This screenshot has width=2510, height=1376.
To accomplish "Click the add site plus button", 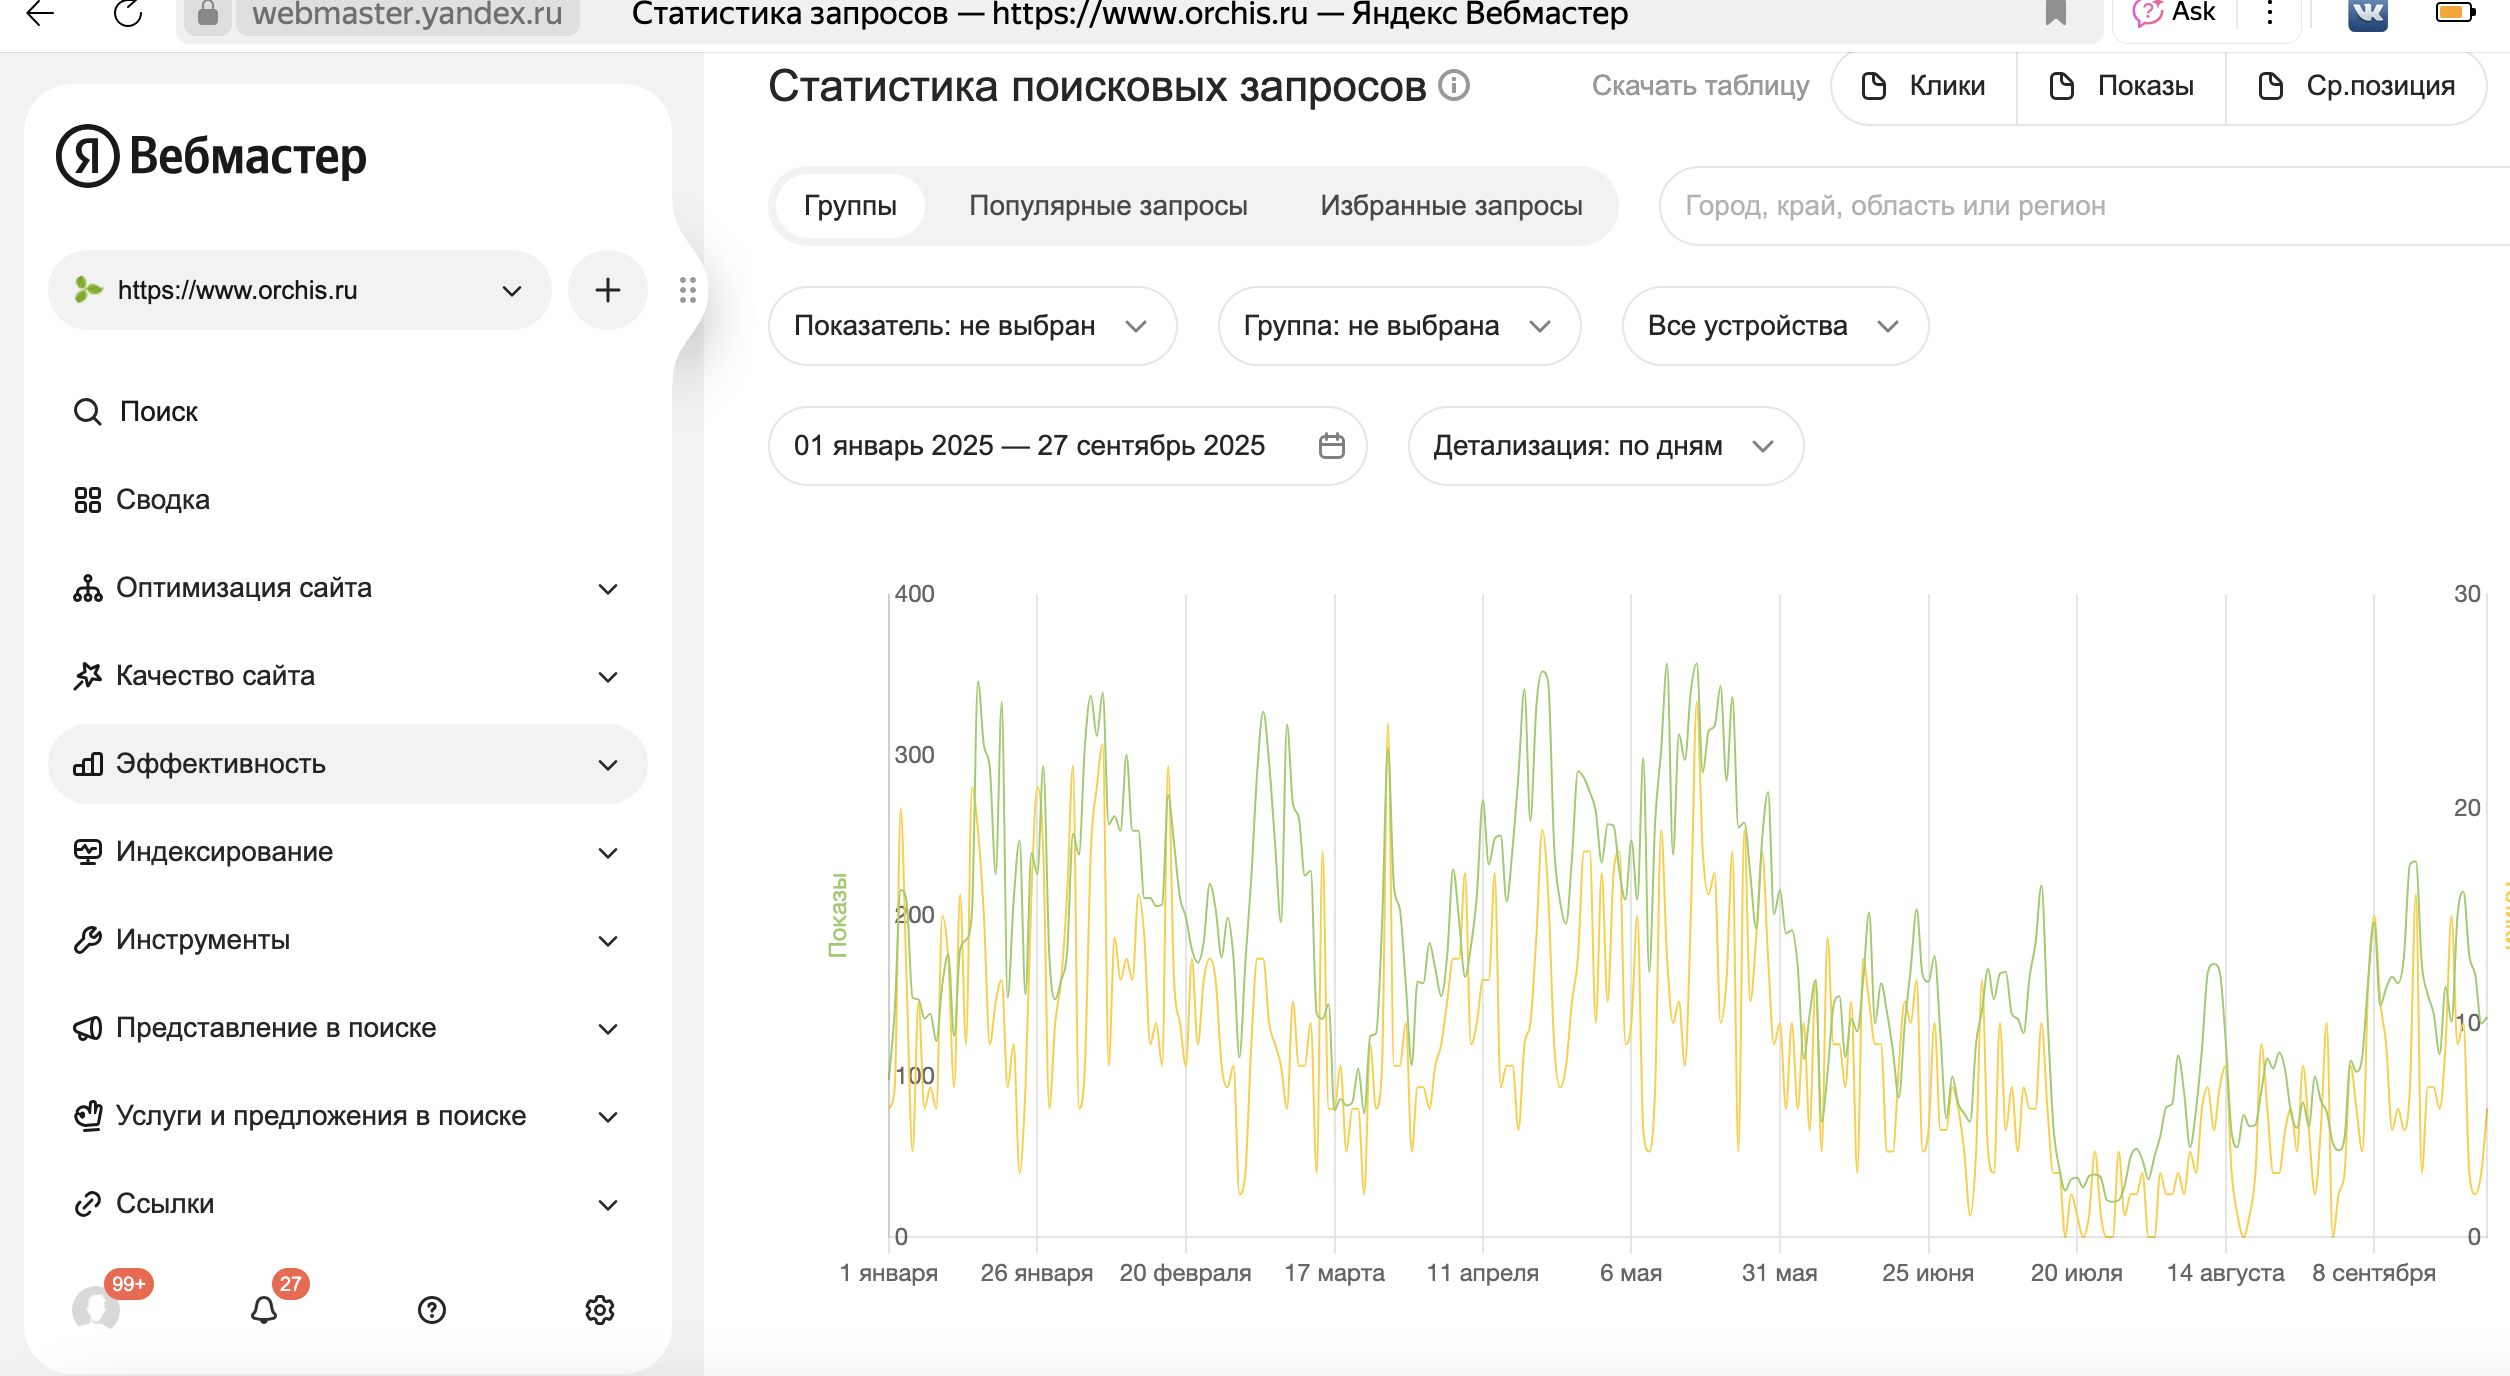I will [607, 290].
